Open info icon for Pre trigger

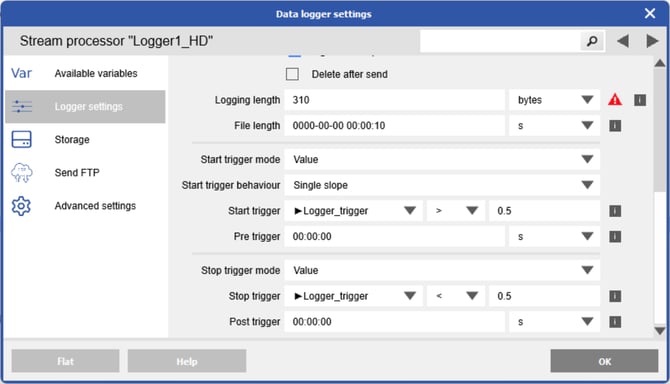(x=615, y=237)
